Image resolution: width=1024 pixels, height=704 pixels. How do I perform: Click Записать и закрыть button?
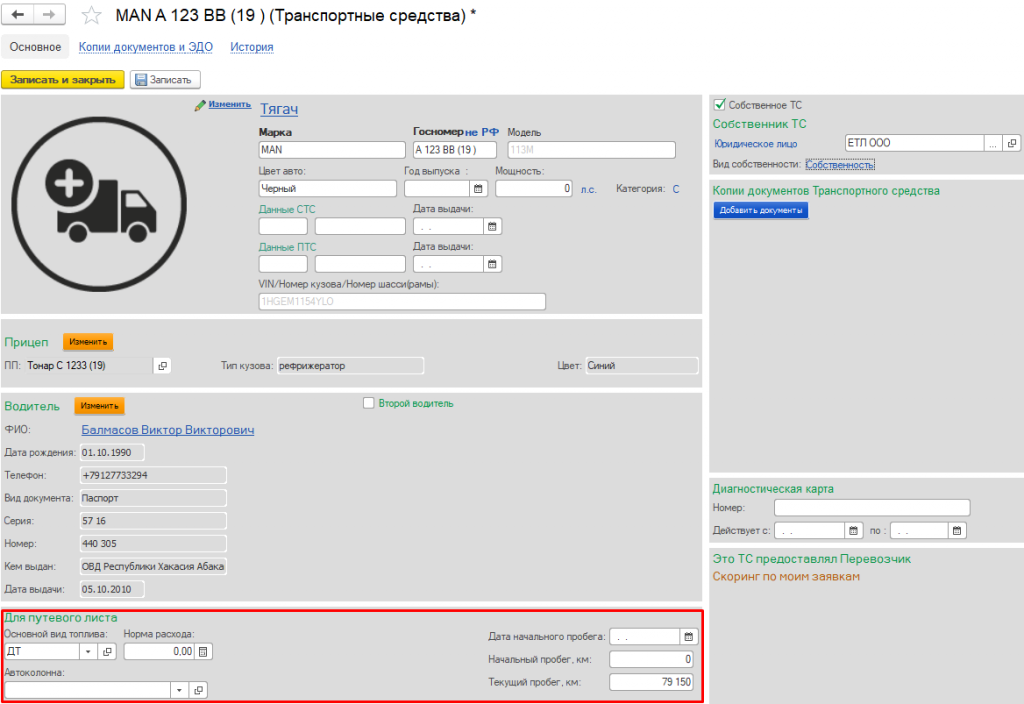coord(63,80)
